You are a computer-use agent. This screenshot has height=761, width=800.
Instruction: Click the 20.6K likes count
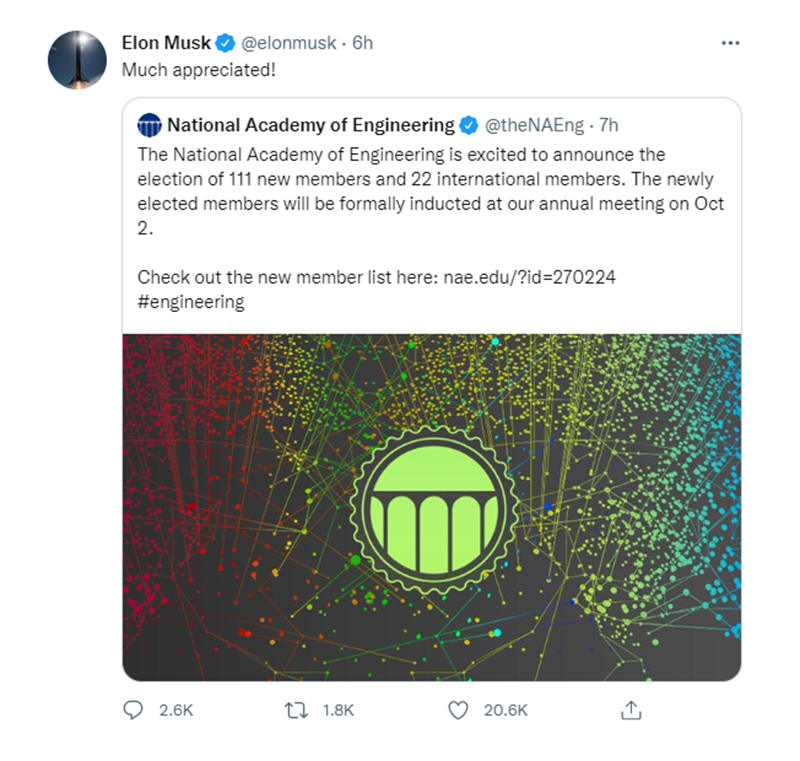coord(505,710)
